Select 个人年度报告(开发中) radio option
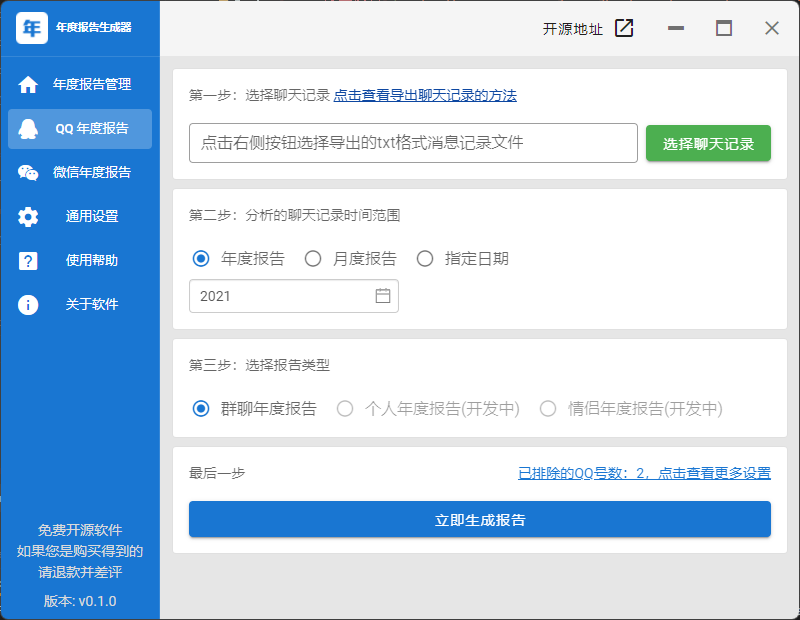 click(x=345, y=409)
